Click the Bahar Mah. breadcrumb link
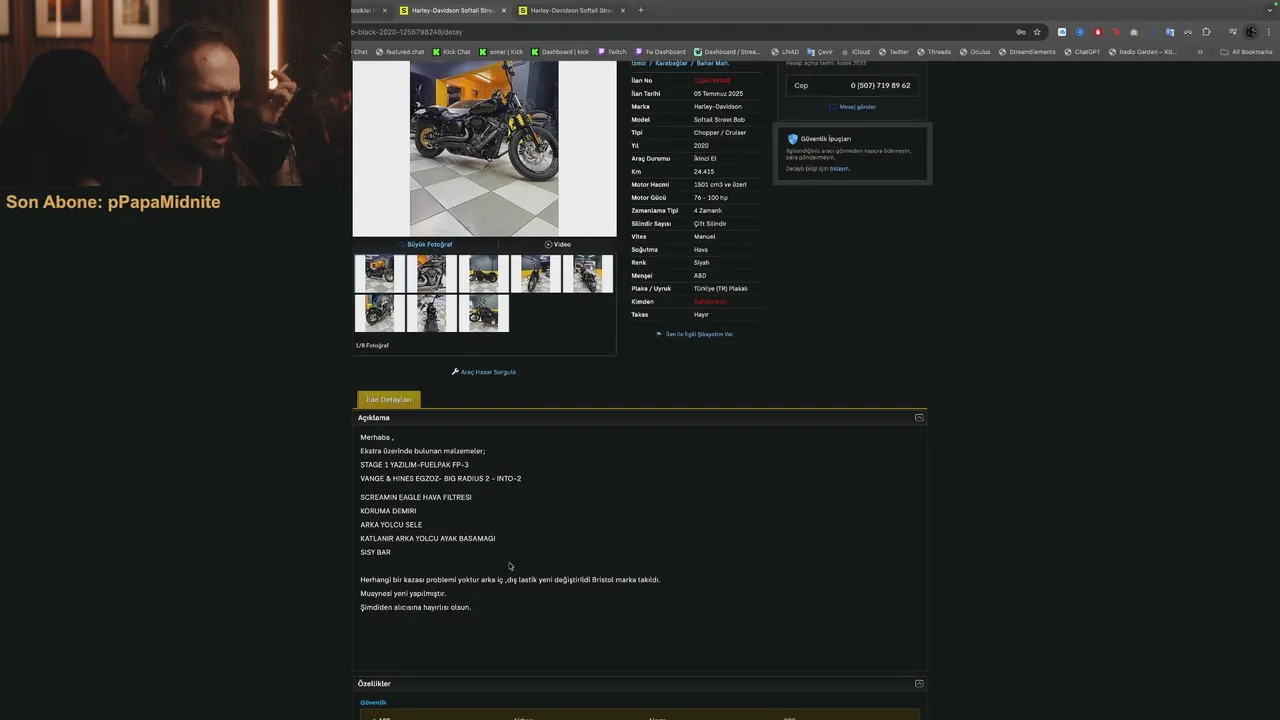Screen dimensions: 1280x720 click(x=713, y=63)
